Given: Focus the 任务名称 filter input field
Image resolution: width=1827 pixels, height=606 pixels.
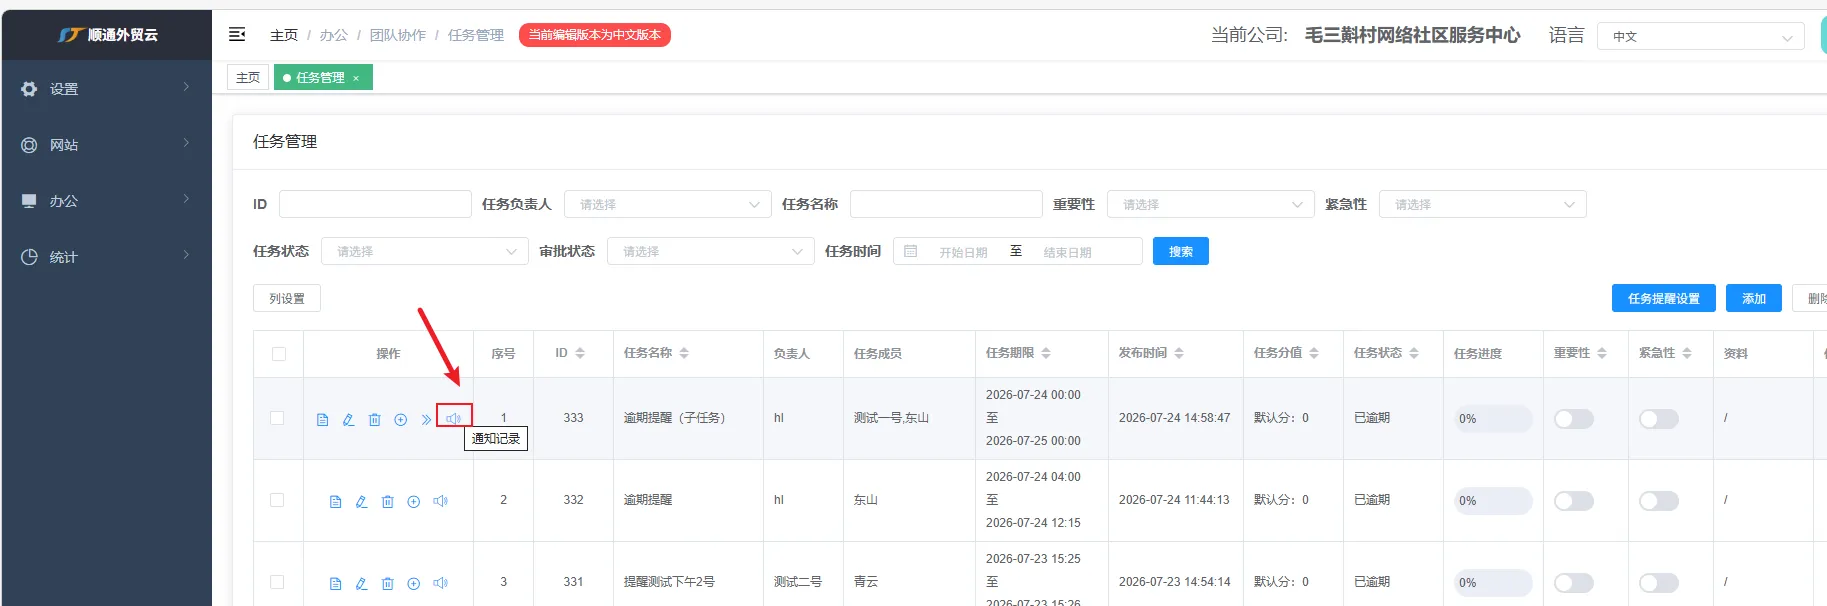Looking at the screenshot, I should [946, 204].
